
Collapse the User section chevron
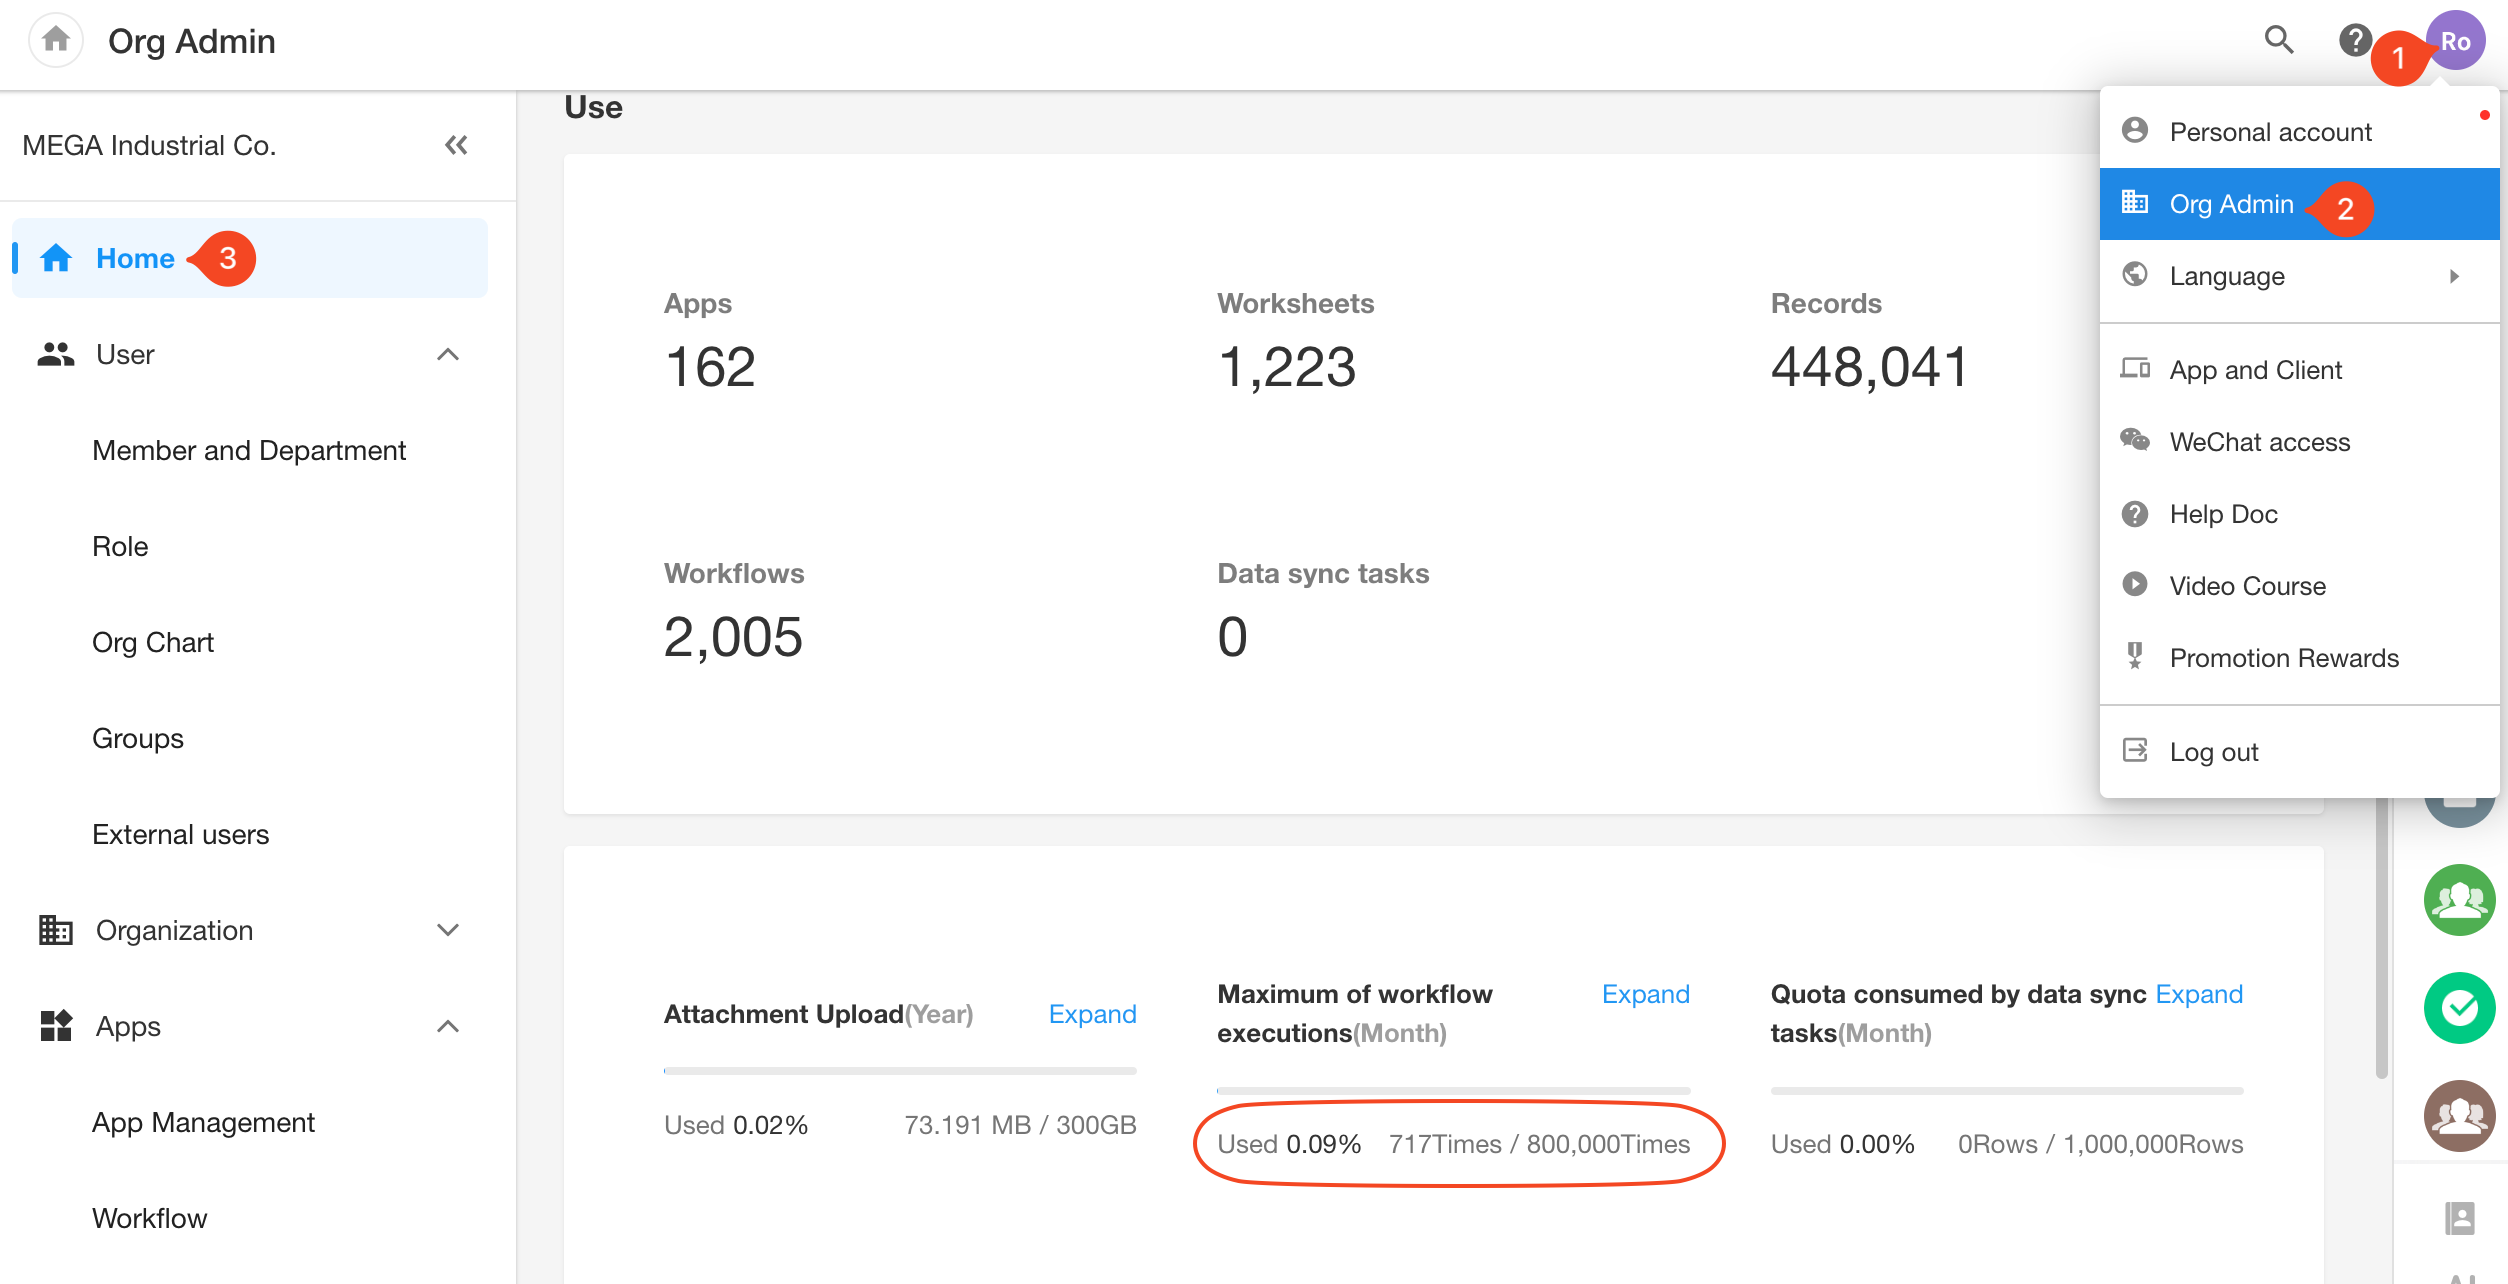pyautogui.click(x=448, y=354)
